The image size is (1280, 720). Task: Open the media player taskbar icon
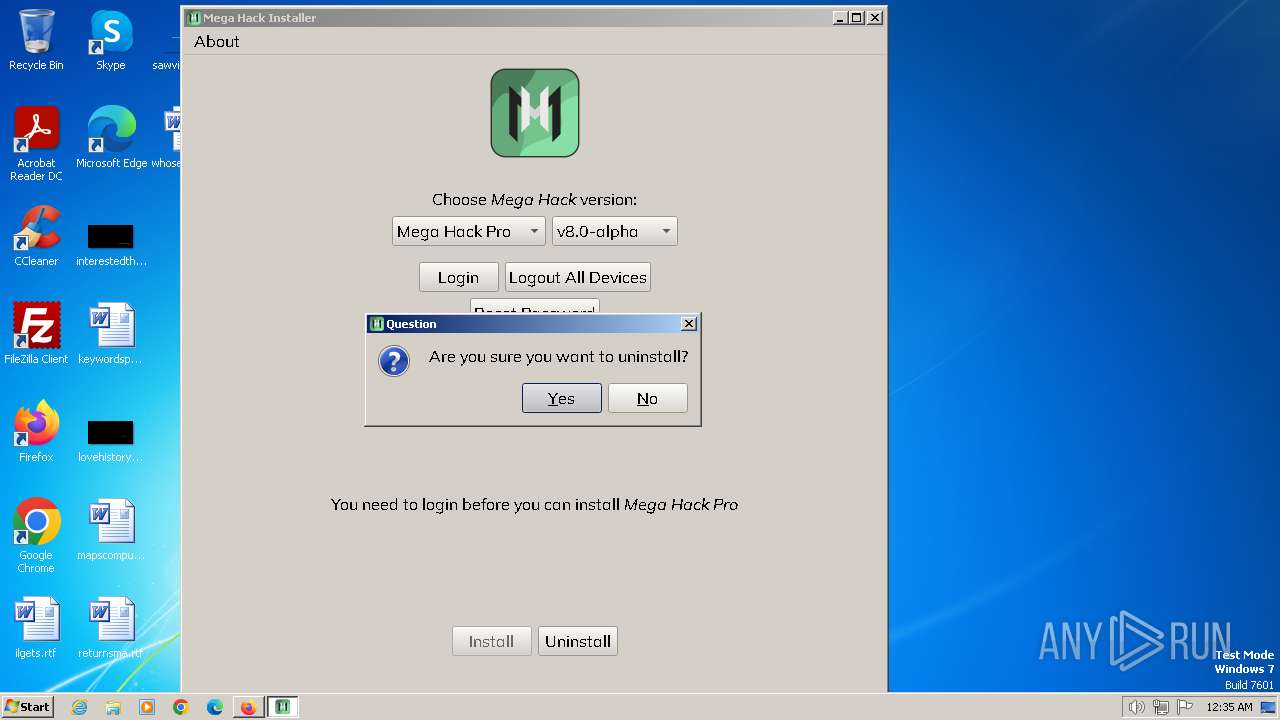[x=147, y=707]
